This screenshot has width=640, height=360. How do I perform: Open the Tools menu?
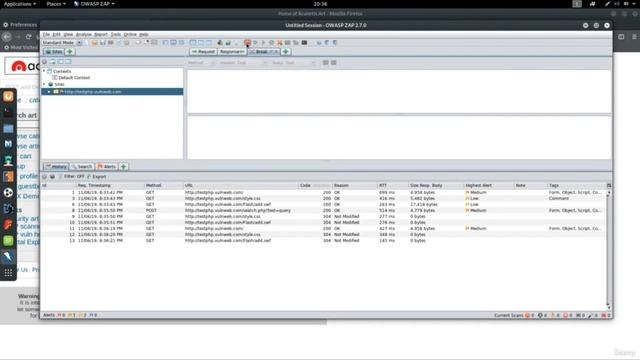116,34
